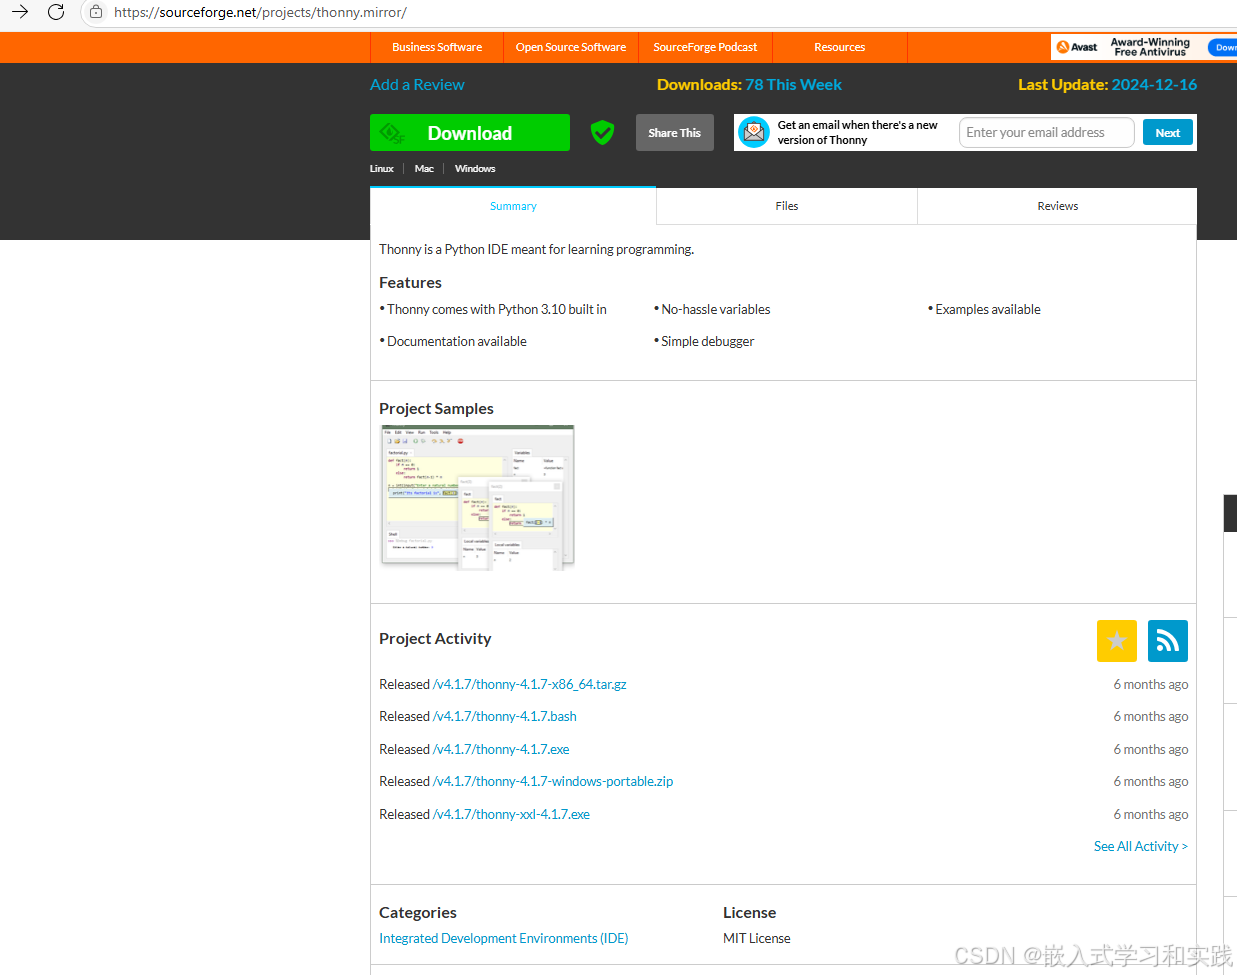
Task: Click the Project Samples heading
Action: tap(436, 409)
